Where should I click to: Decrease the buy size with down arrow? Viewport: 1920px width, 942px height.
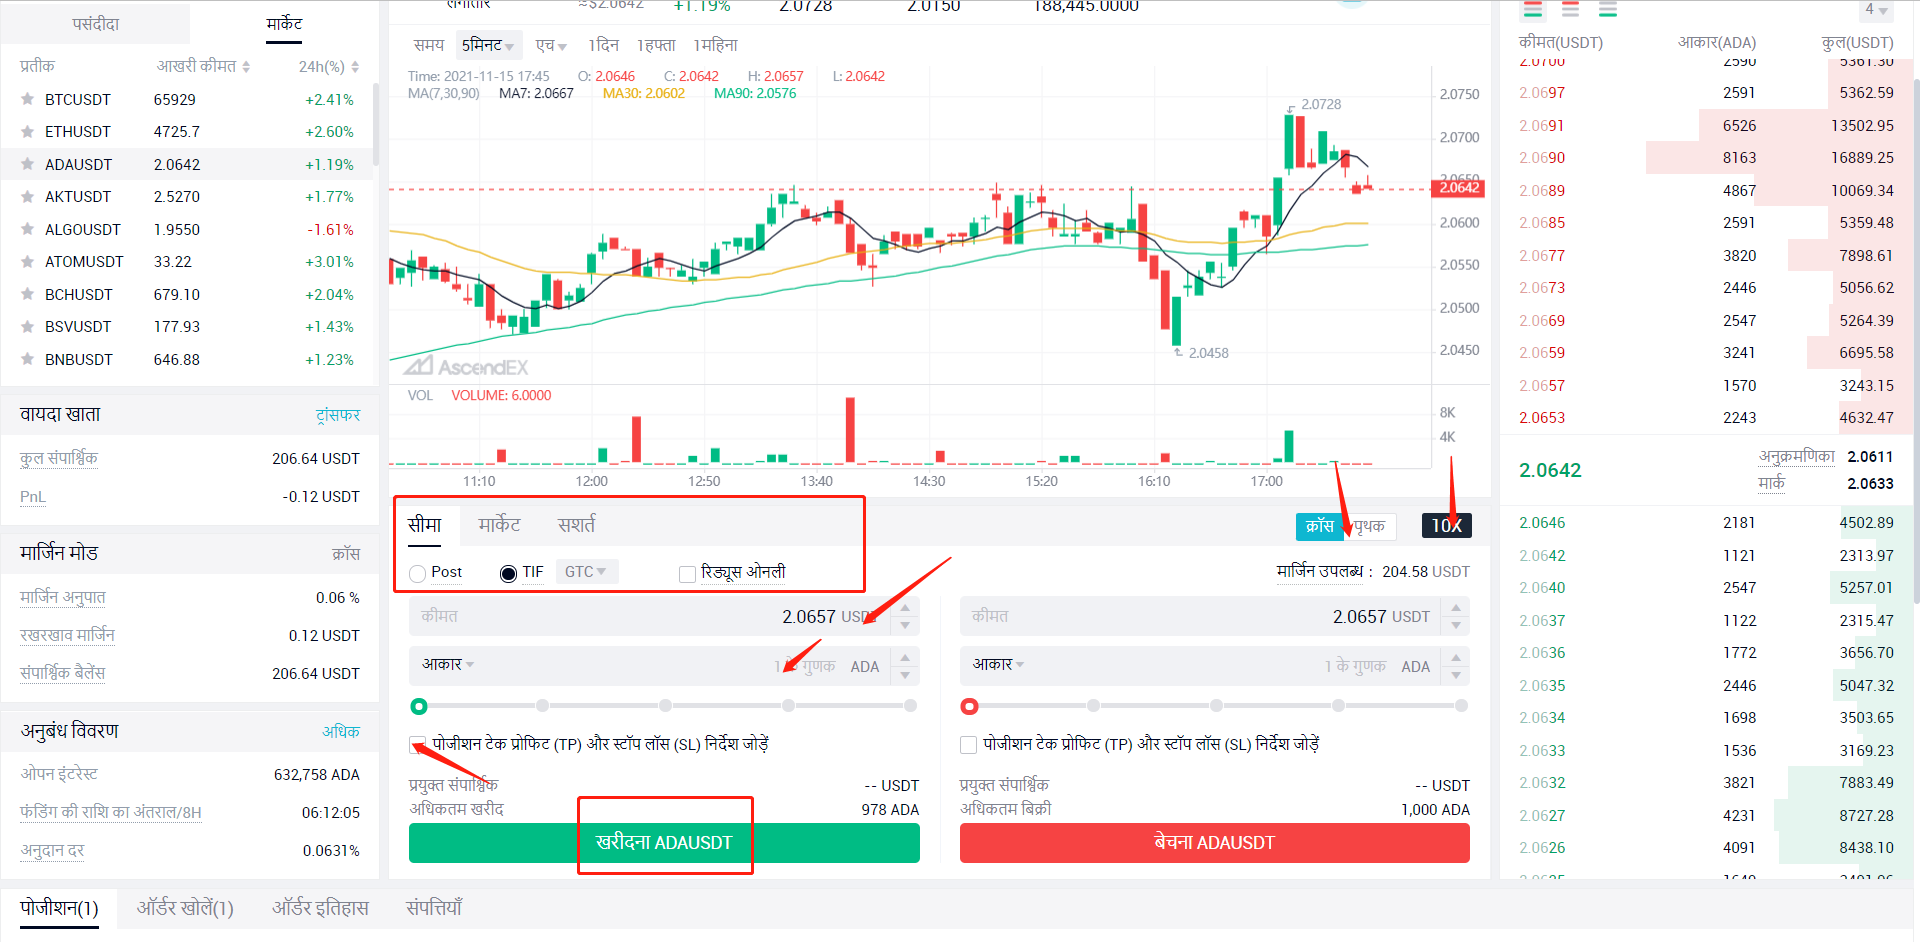tap(905, 675)
